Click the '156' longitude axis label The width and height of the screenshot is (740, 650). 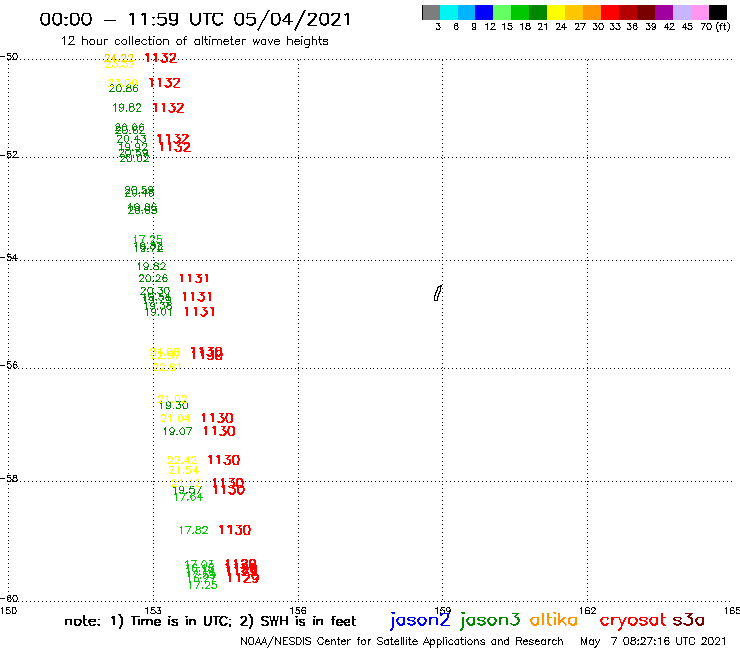[x=298, y=610]
